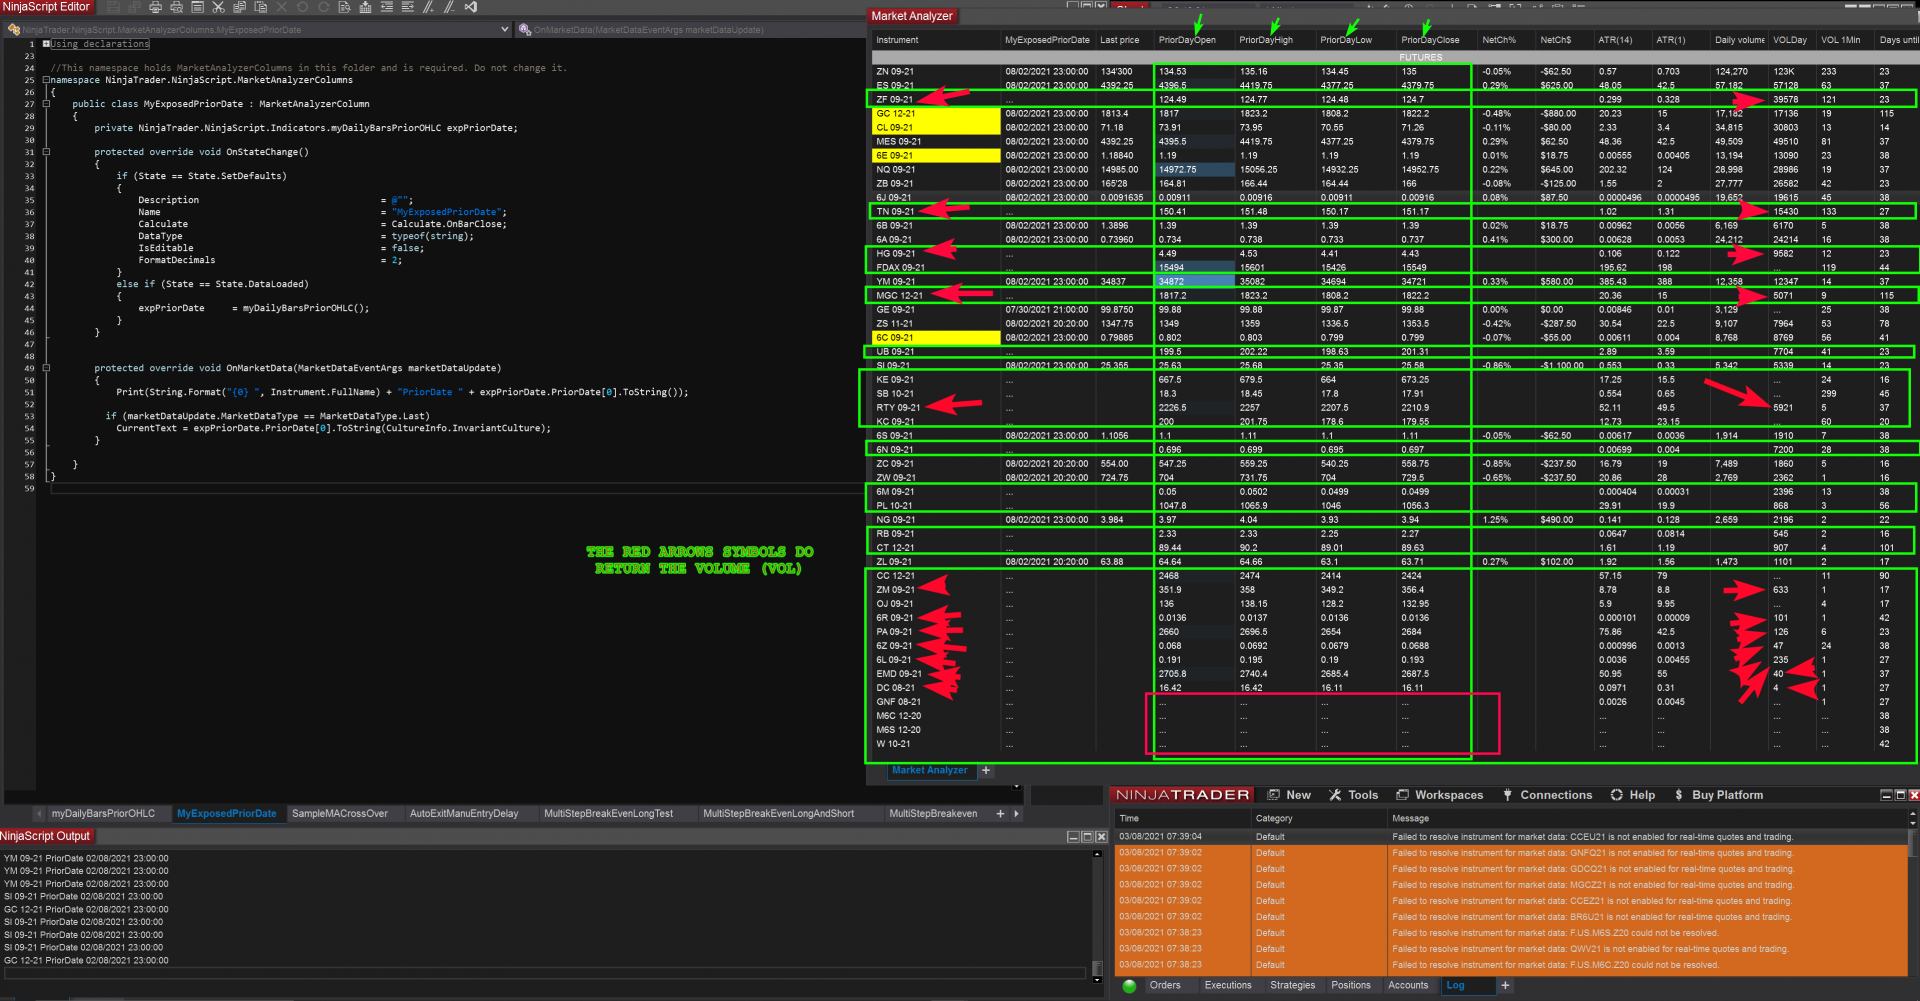Viewport: 1920px width, 1001px height.
Task: Click the Undo icon in the editor toolbar
Action: click(x=302, y=7)
